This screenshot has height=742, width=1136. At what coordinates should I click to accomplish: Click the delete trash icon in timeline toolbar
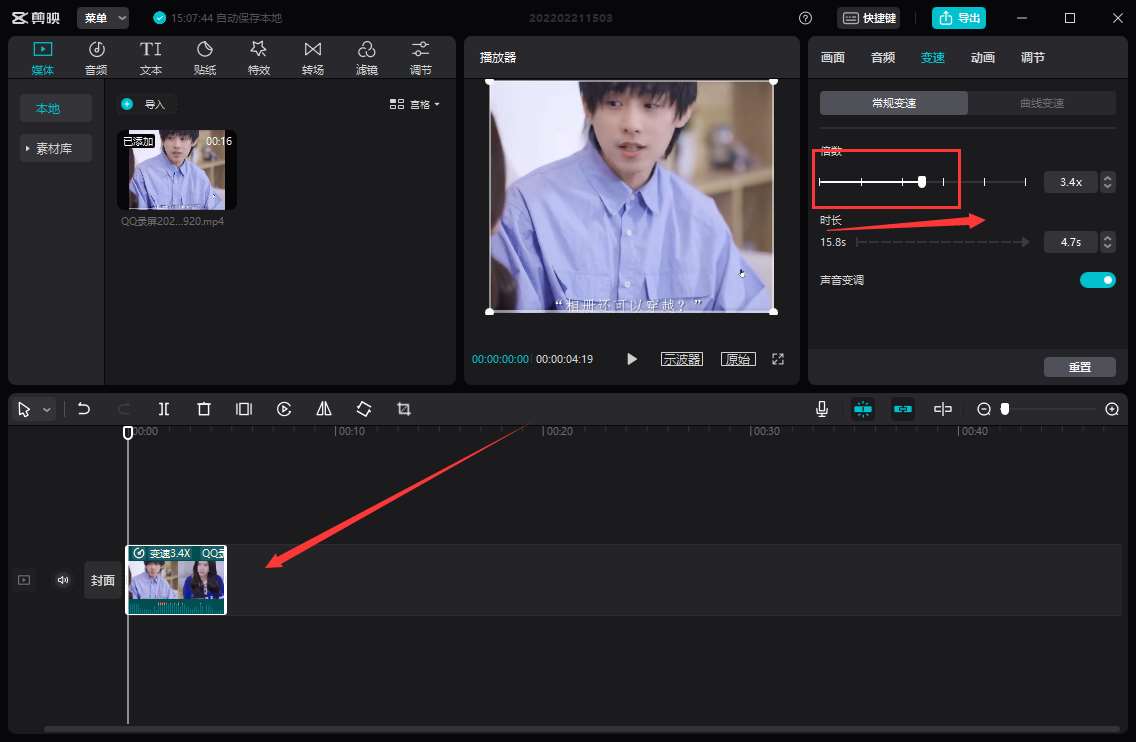(204, 409)
